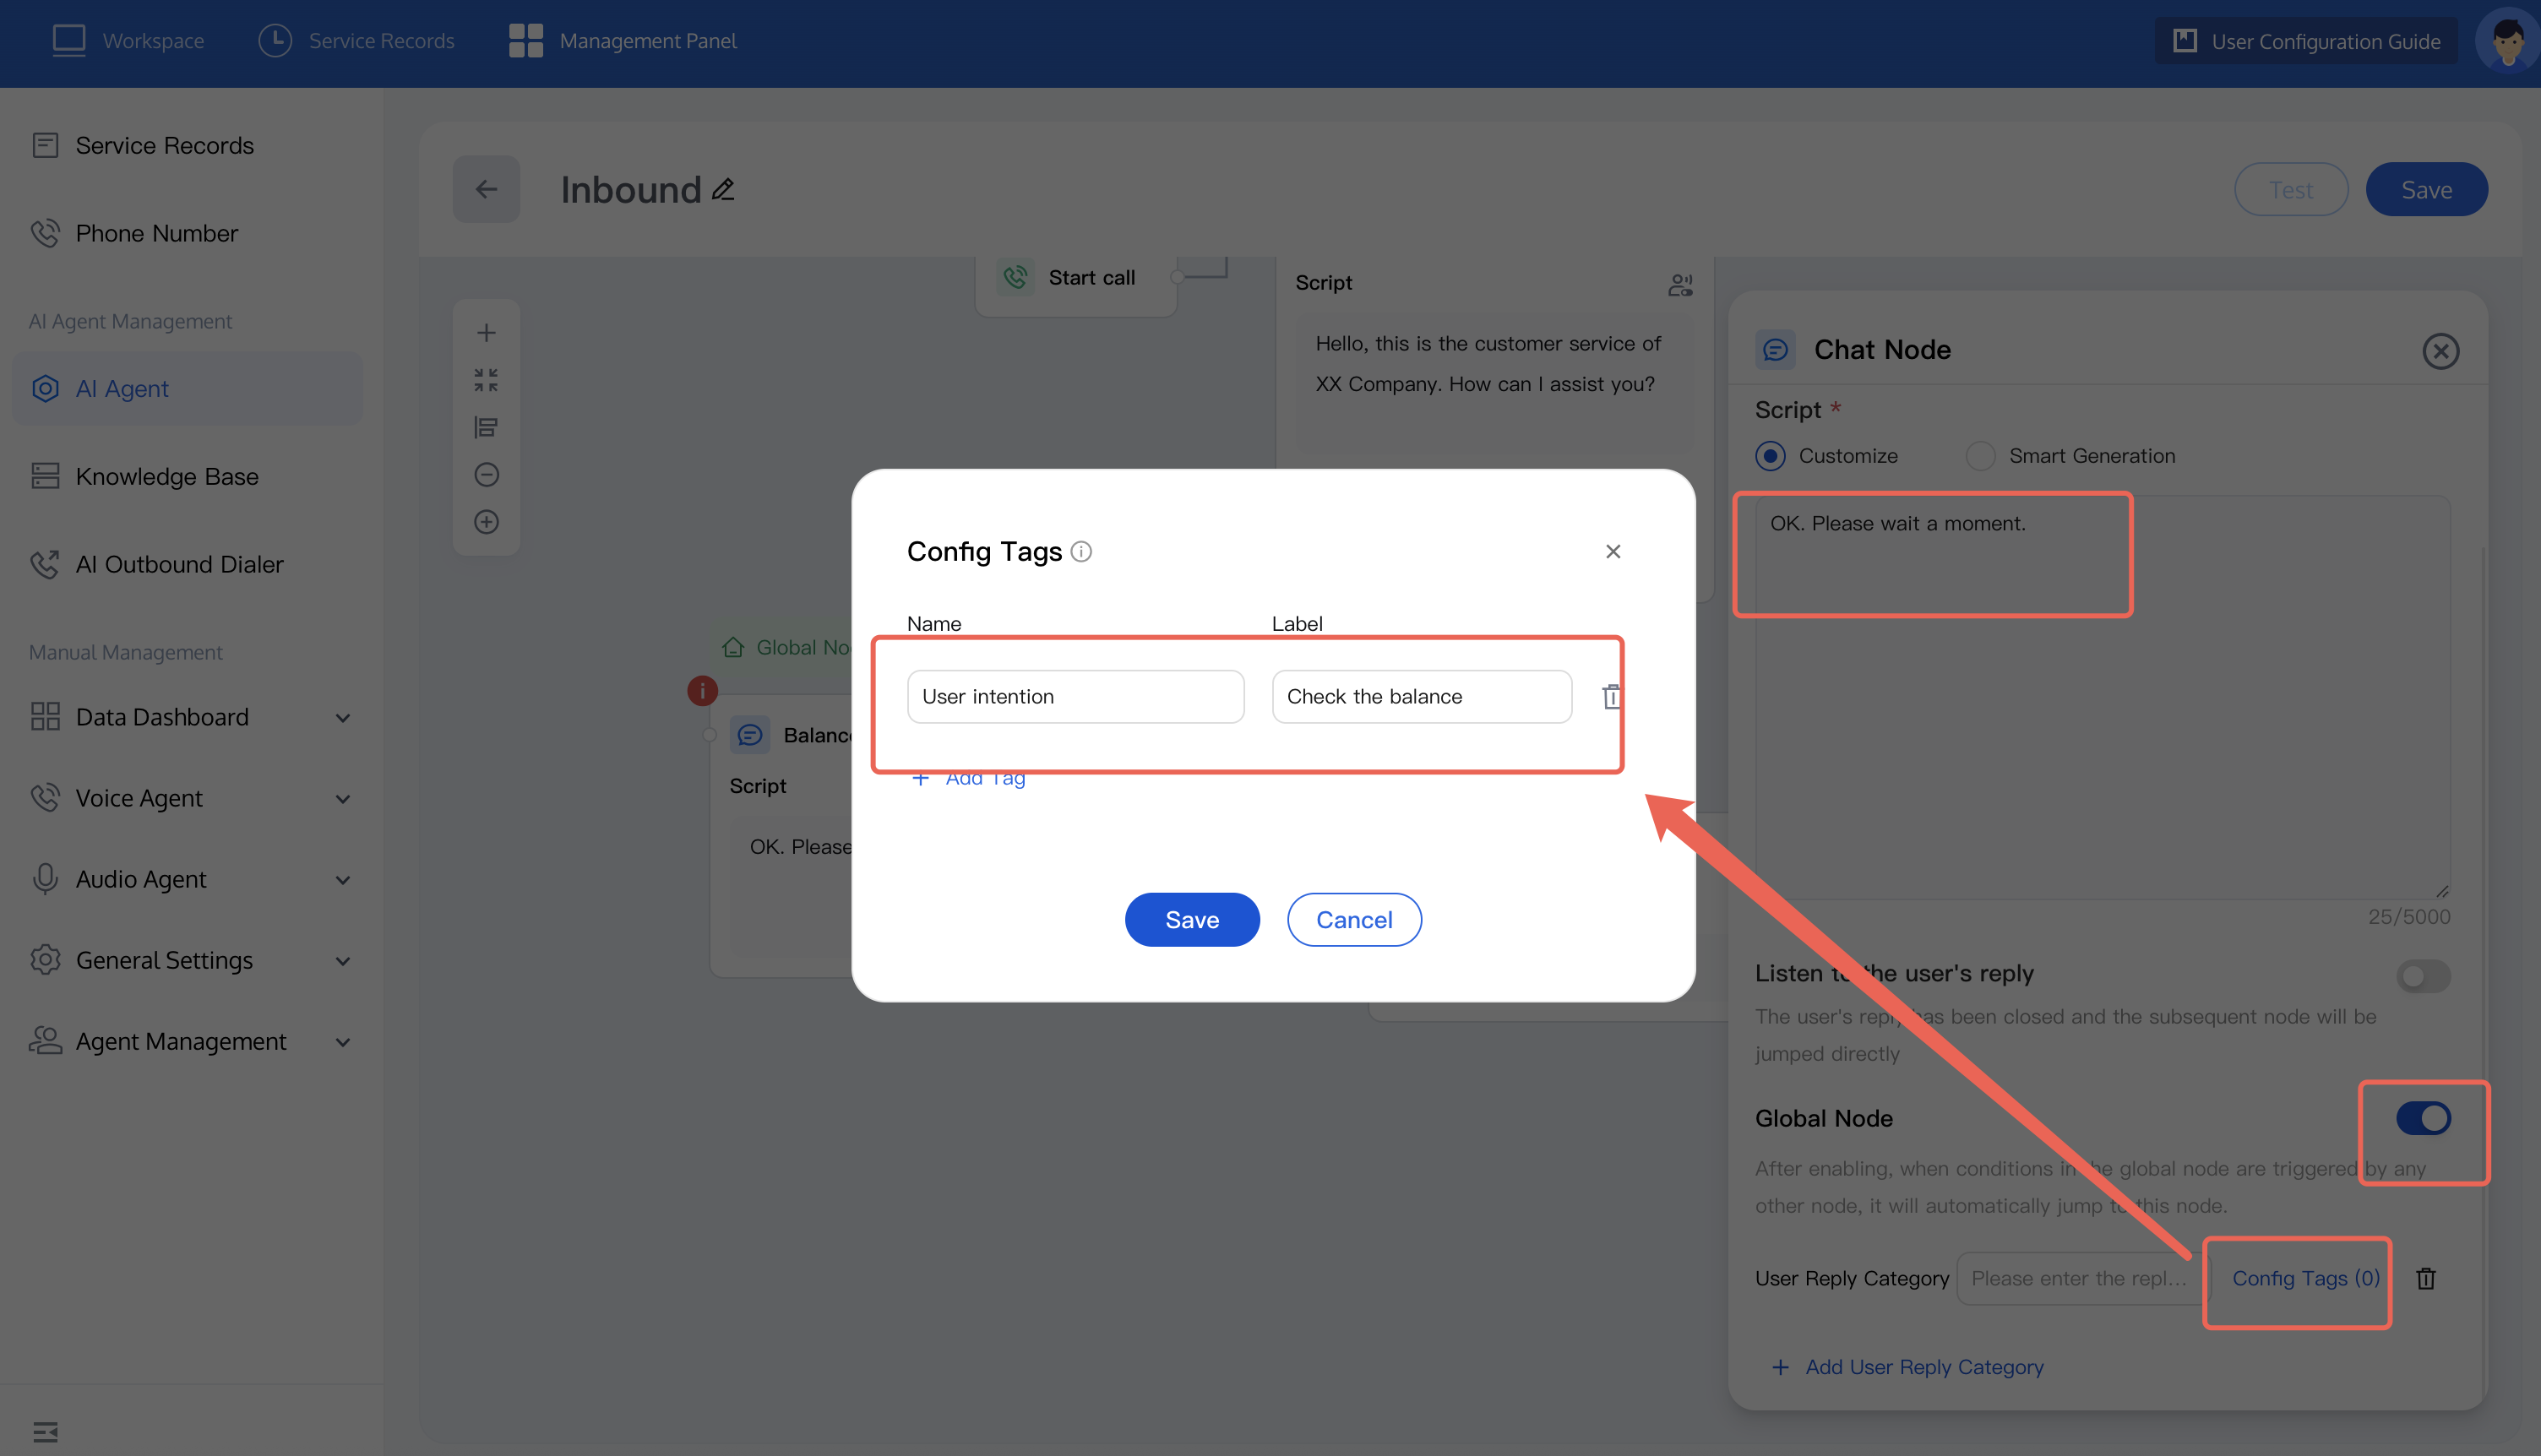Viewport: 2541px width, 1456px height.
Task: Click the canvas zoom out icon
Action: click(x=486, y=474)
